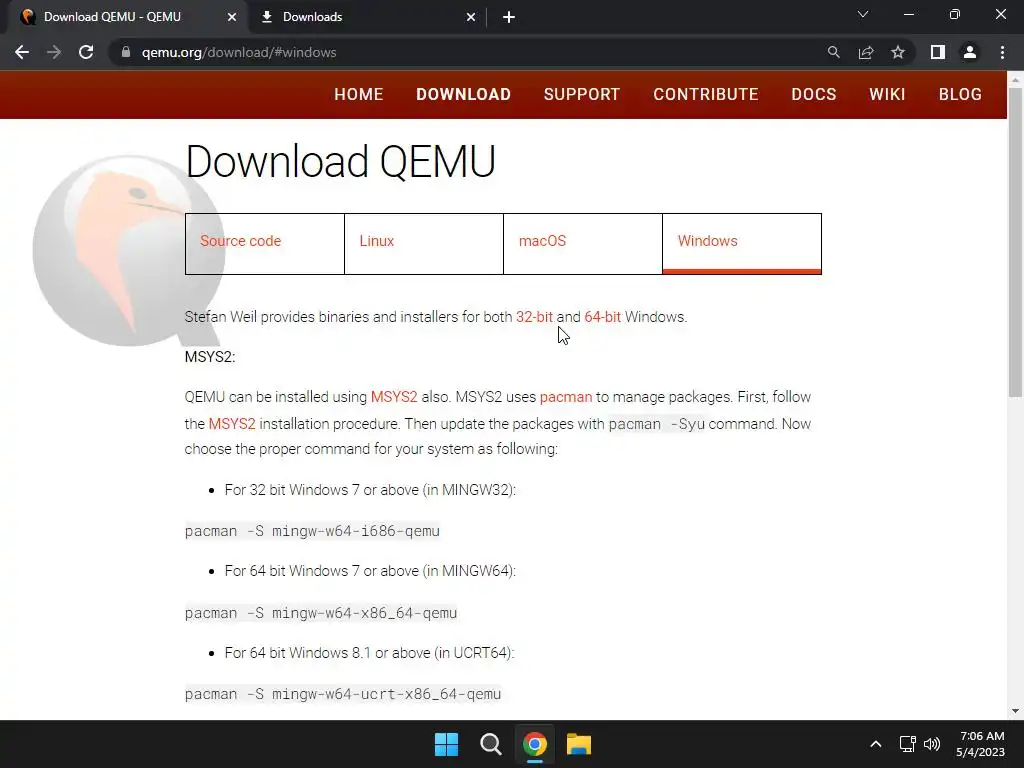The height and width of the screenshot is (768, 1024).
Task: Click the scrollbar up arrow
Action: click(1015, 80)
